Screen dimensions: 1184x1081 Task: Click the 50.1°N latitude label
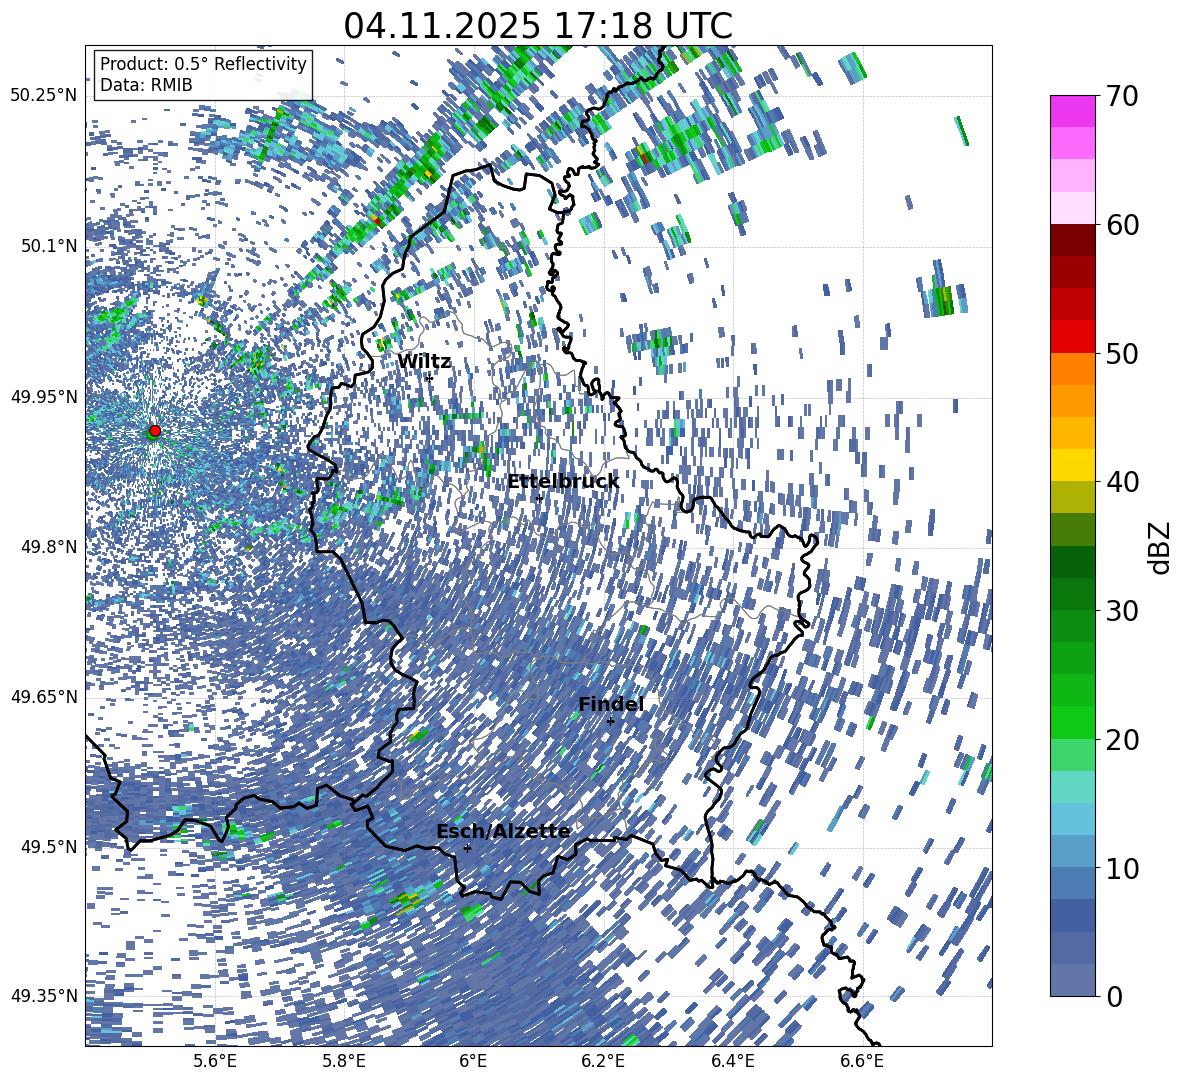coord(48,246)
